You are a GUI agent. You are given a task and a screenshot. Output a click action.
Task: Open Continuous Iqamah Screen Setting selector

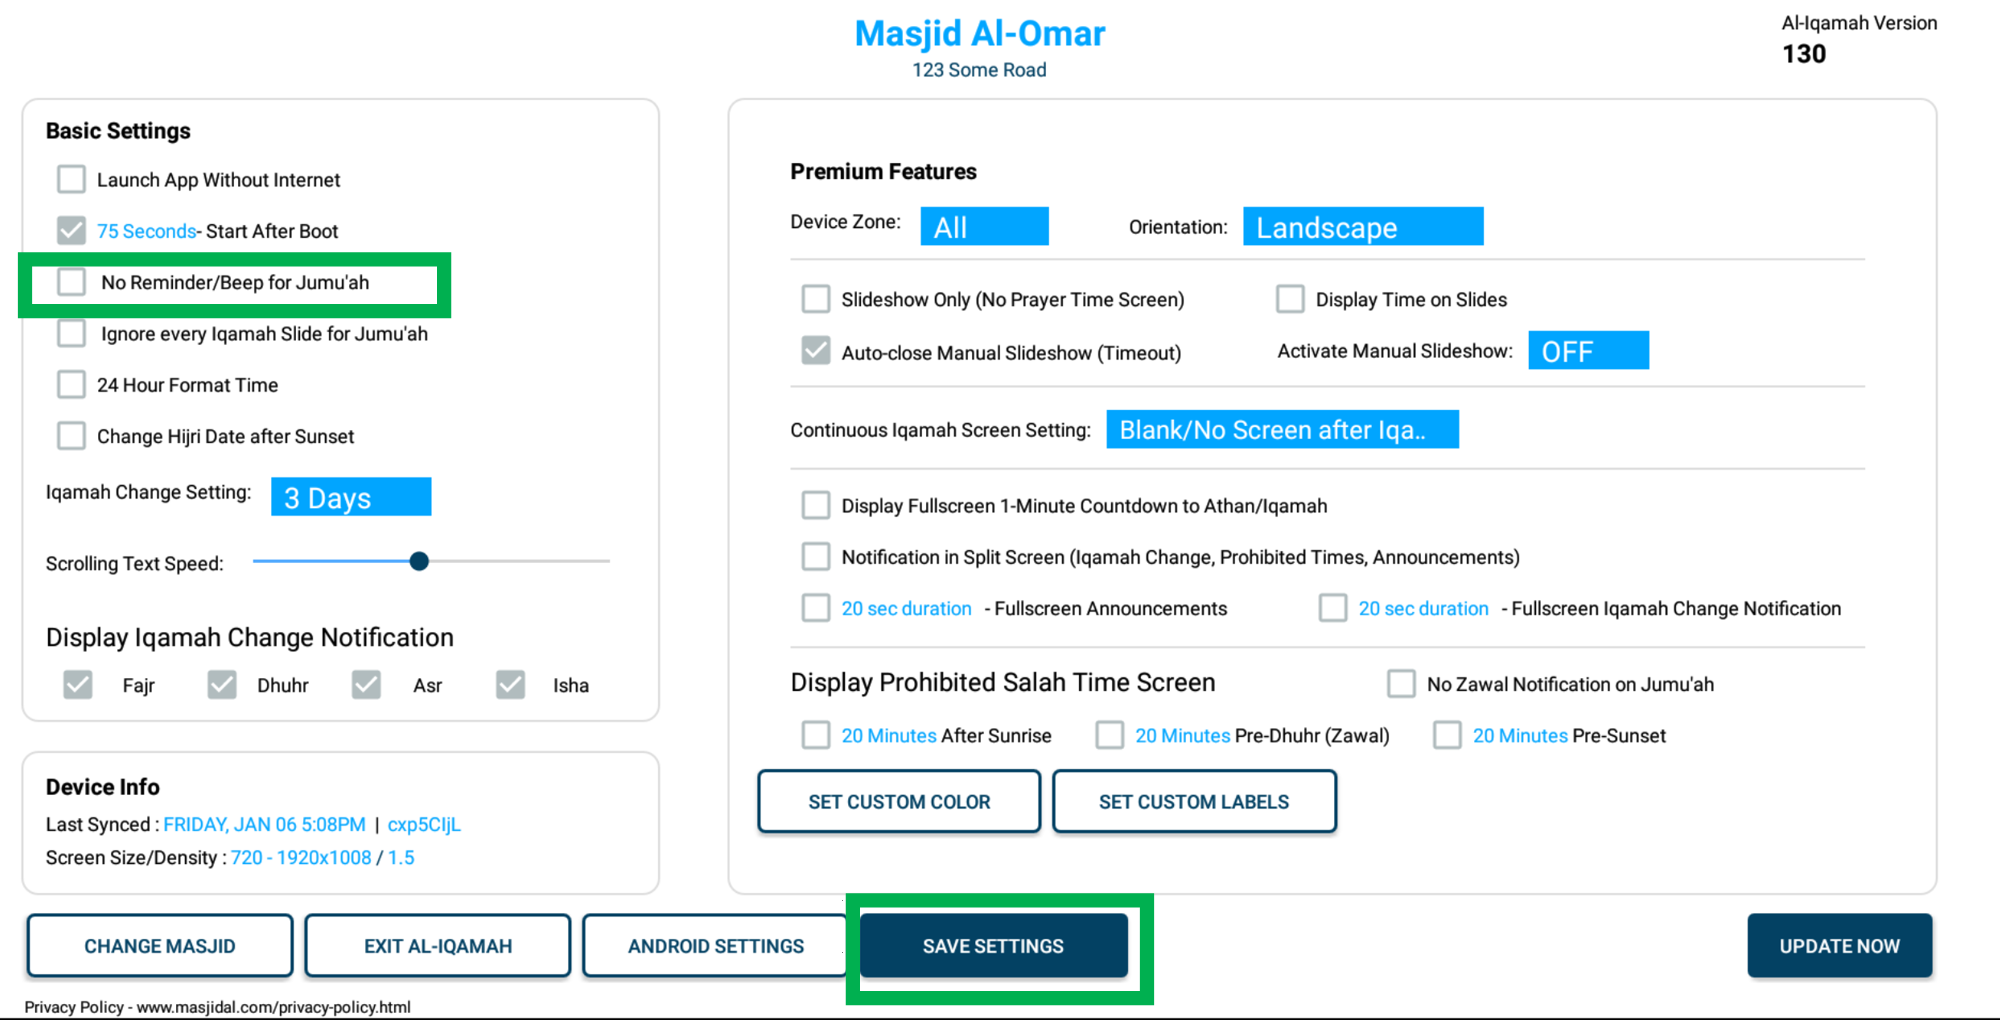pos(1282,429)
